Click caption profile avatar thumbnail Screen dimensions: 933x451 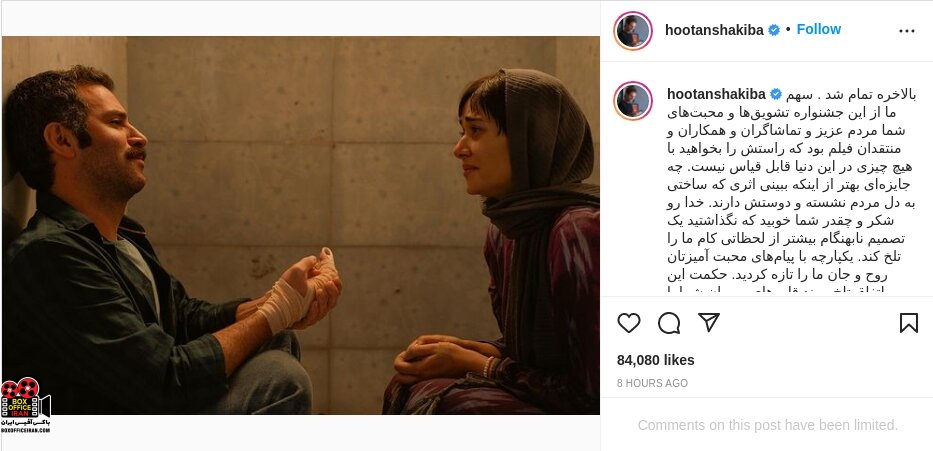tap(633, 101)
